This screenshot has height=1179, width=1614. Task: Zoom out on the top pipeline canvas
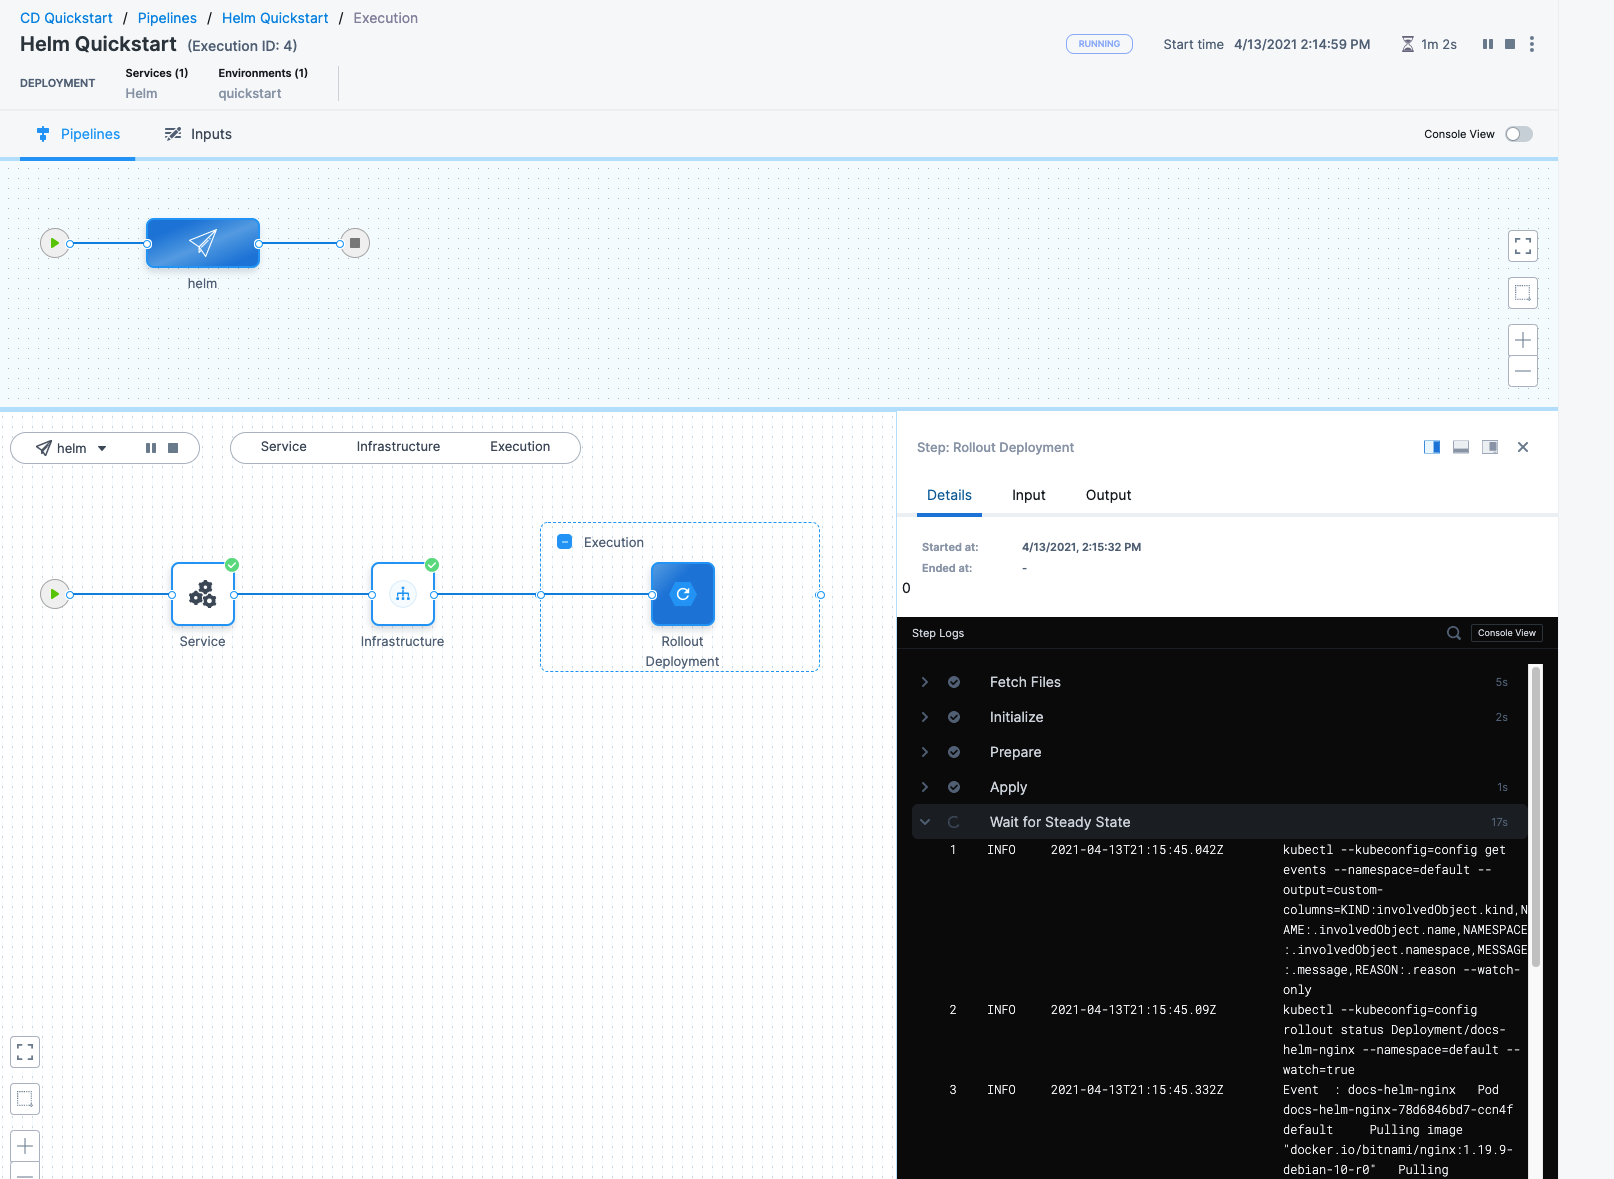(1523, 371)
